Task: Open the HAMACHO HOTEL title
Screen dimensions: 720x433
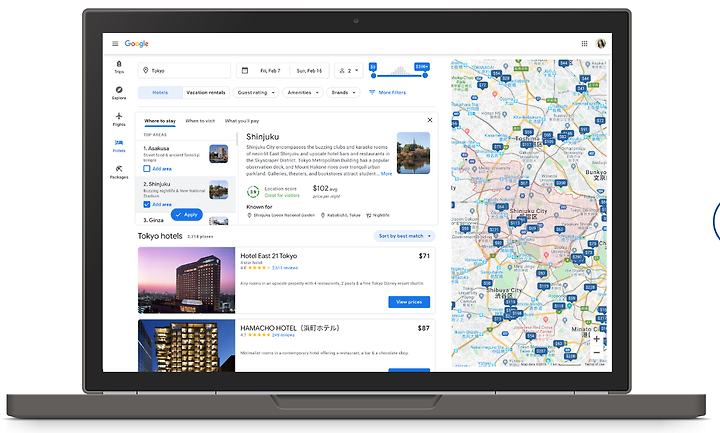Action: [290, 328]
